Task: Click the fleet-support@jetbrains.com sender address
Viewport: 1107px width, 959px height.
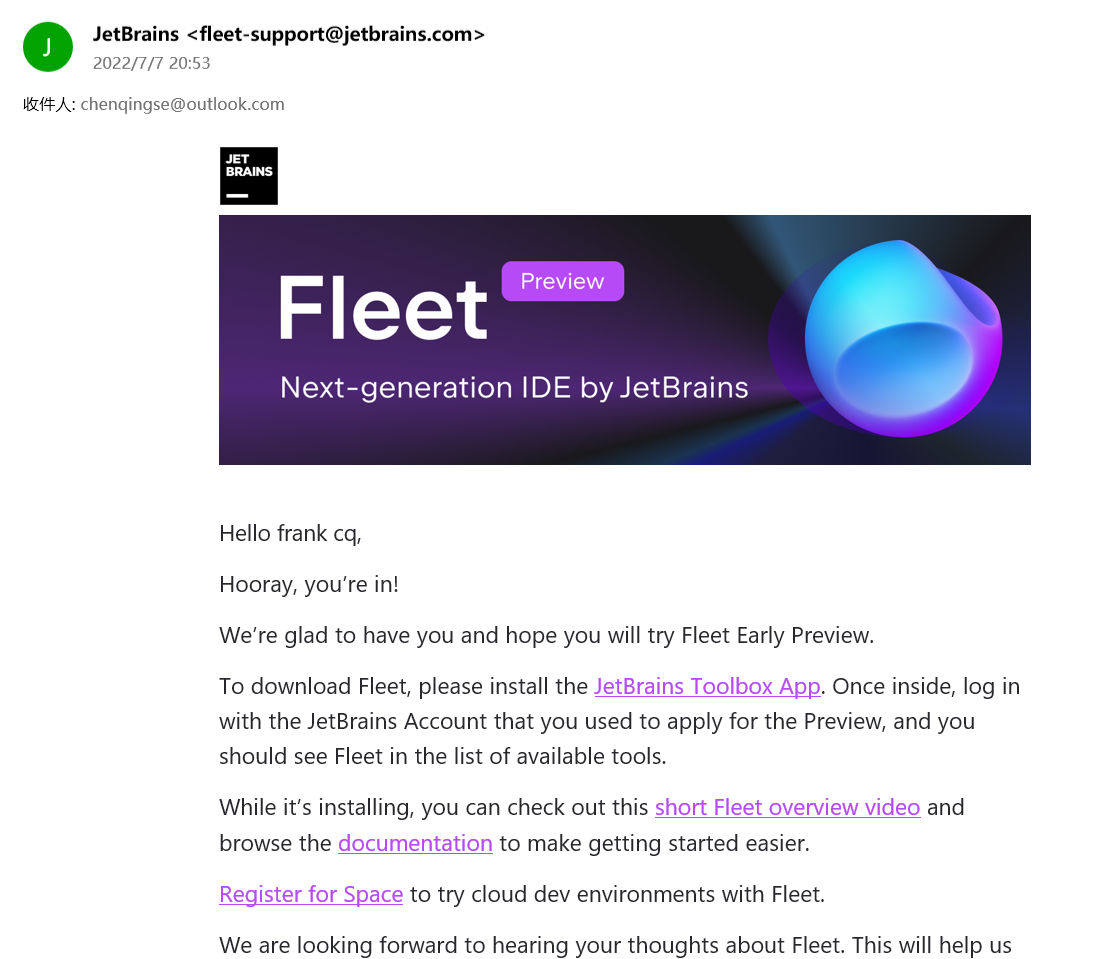Action: [336, 34]
